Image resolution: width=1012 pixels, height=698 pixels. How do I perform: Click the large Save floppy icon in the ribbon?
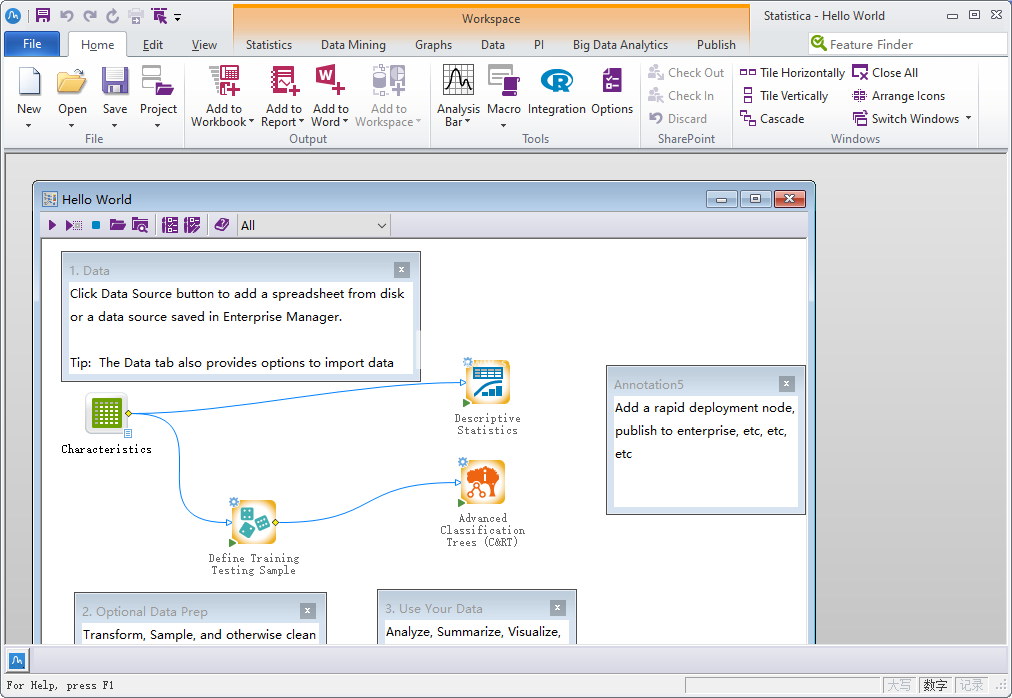pos(115,82)
